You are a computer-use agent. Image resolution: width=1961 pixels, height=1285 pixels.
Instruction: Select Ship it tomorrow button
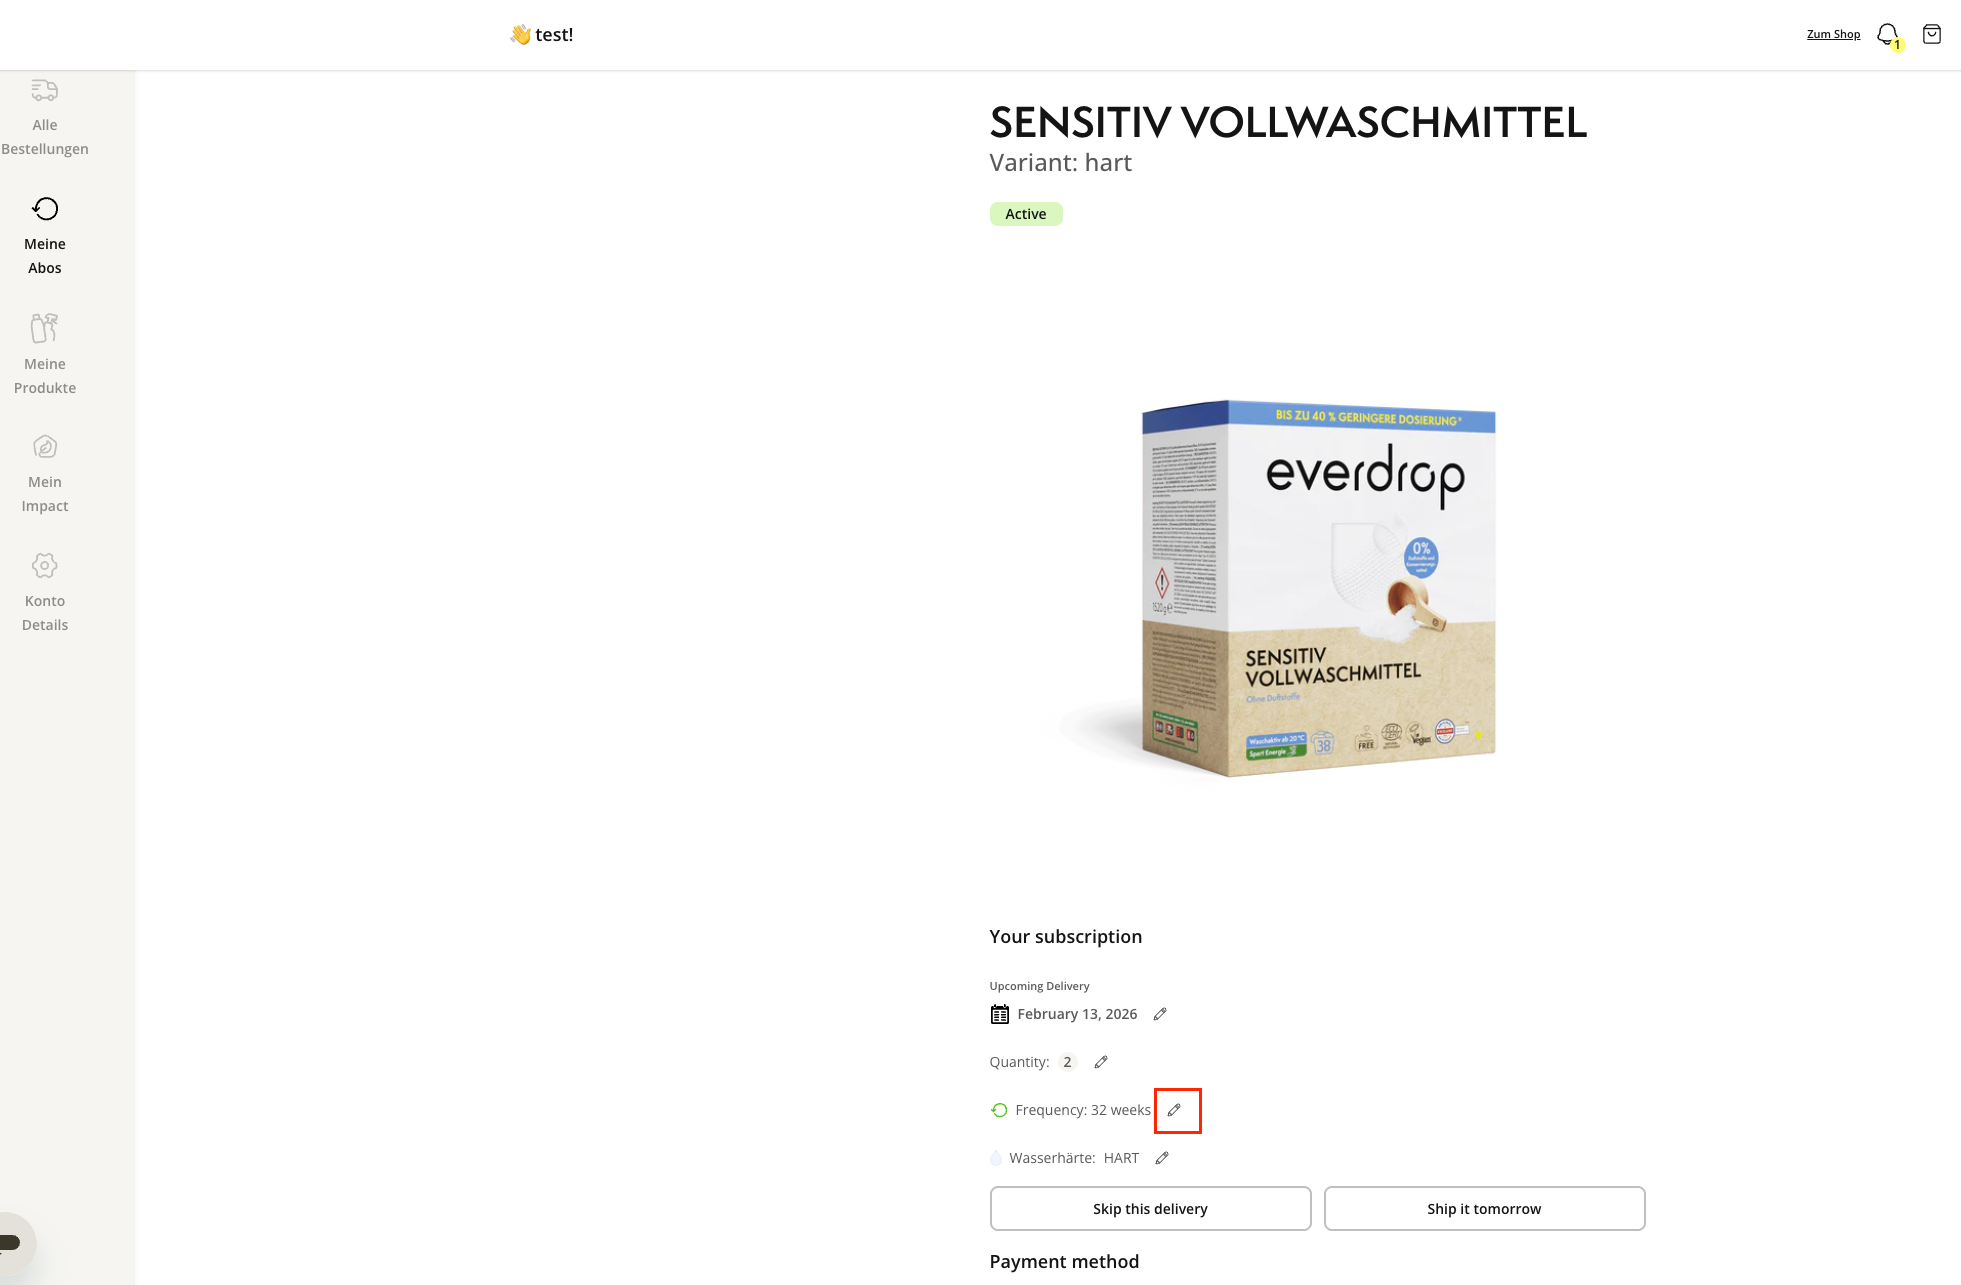click(x=1484, y=1209)
